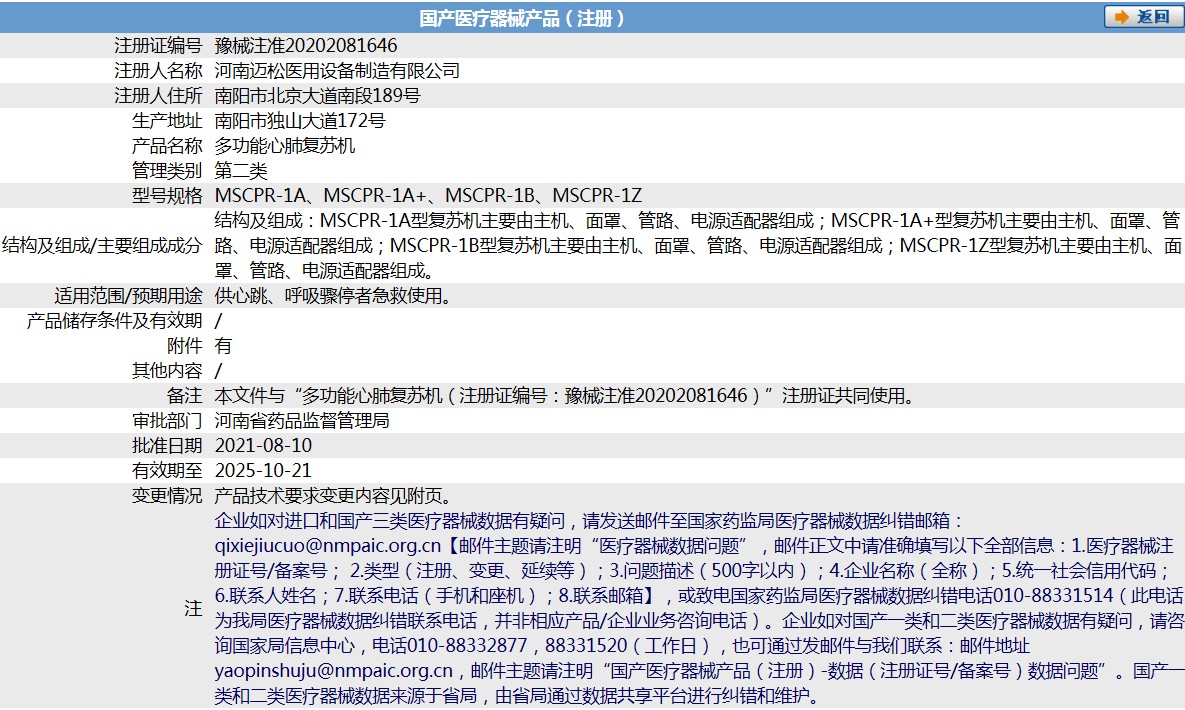Image resolution: width=1185 pixels, height=710 pixels.
Task: Click the 备注 row text about 注册证共同使用
Action: pos(564,396)
